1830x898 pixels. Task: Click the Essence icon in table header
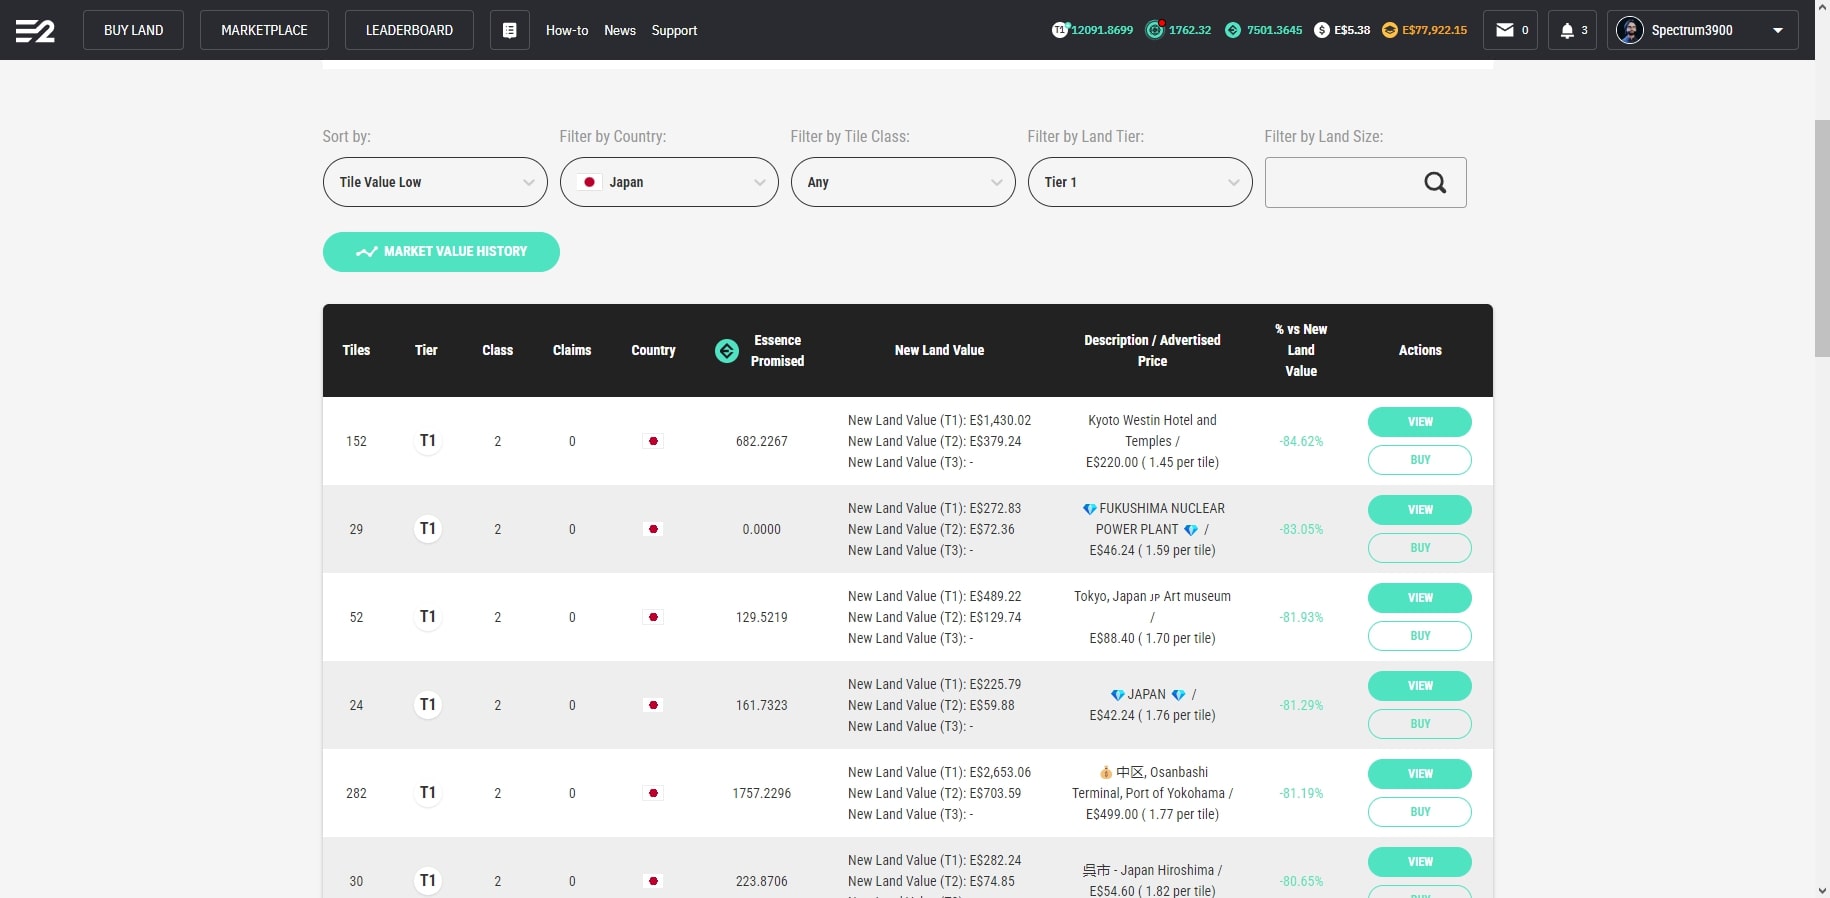[x=727, y=351]
